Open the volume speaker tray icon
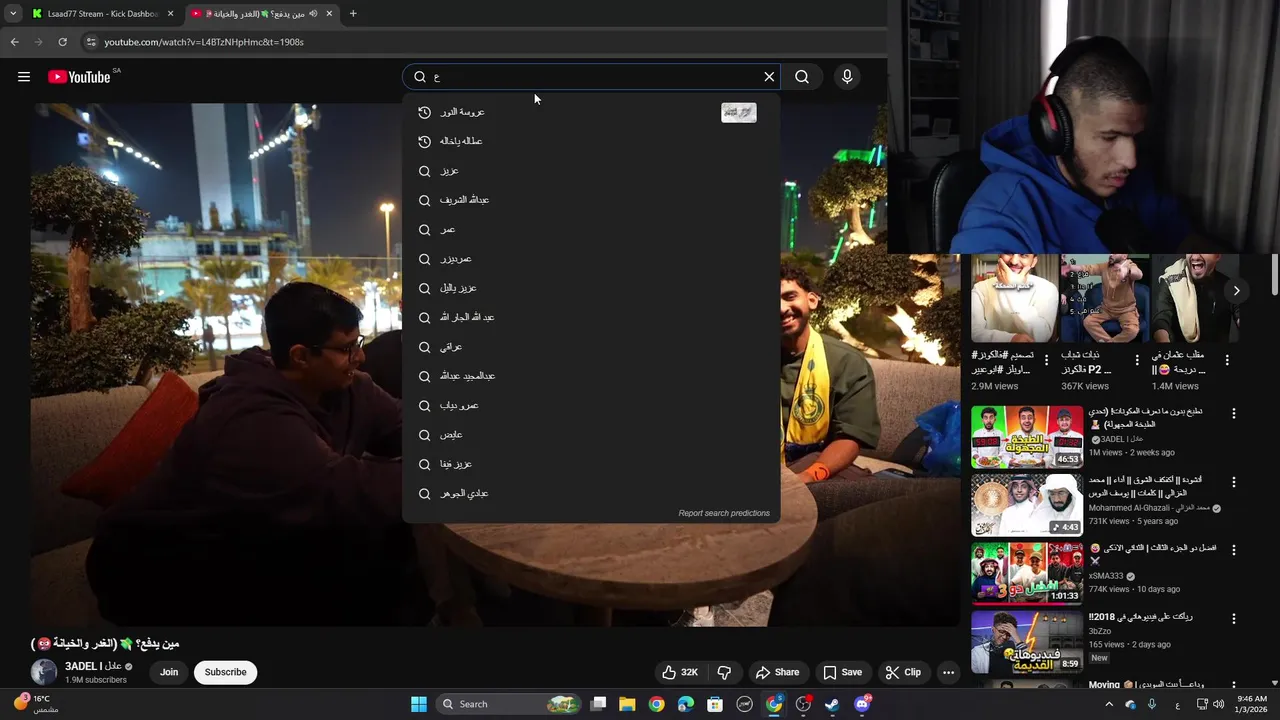Image resolution: width=1280 pixels, height=720 pixels. point(1218,704)
